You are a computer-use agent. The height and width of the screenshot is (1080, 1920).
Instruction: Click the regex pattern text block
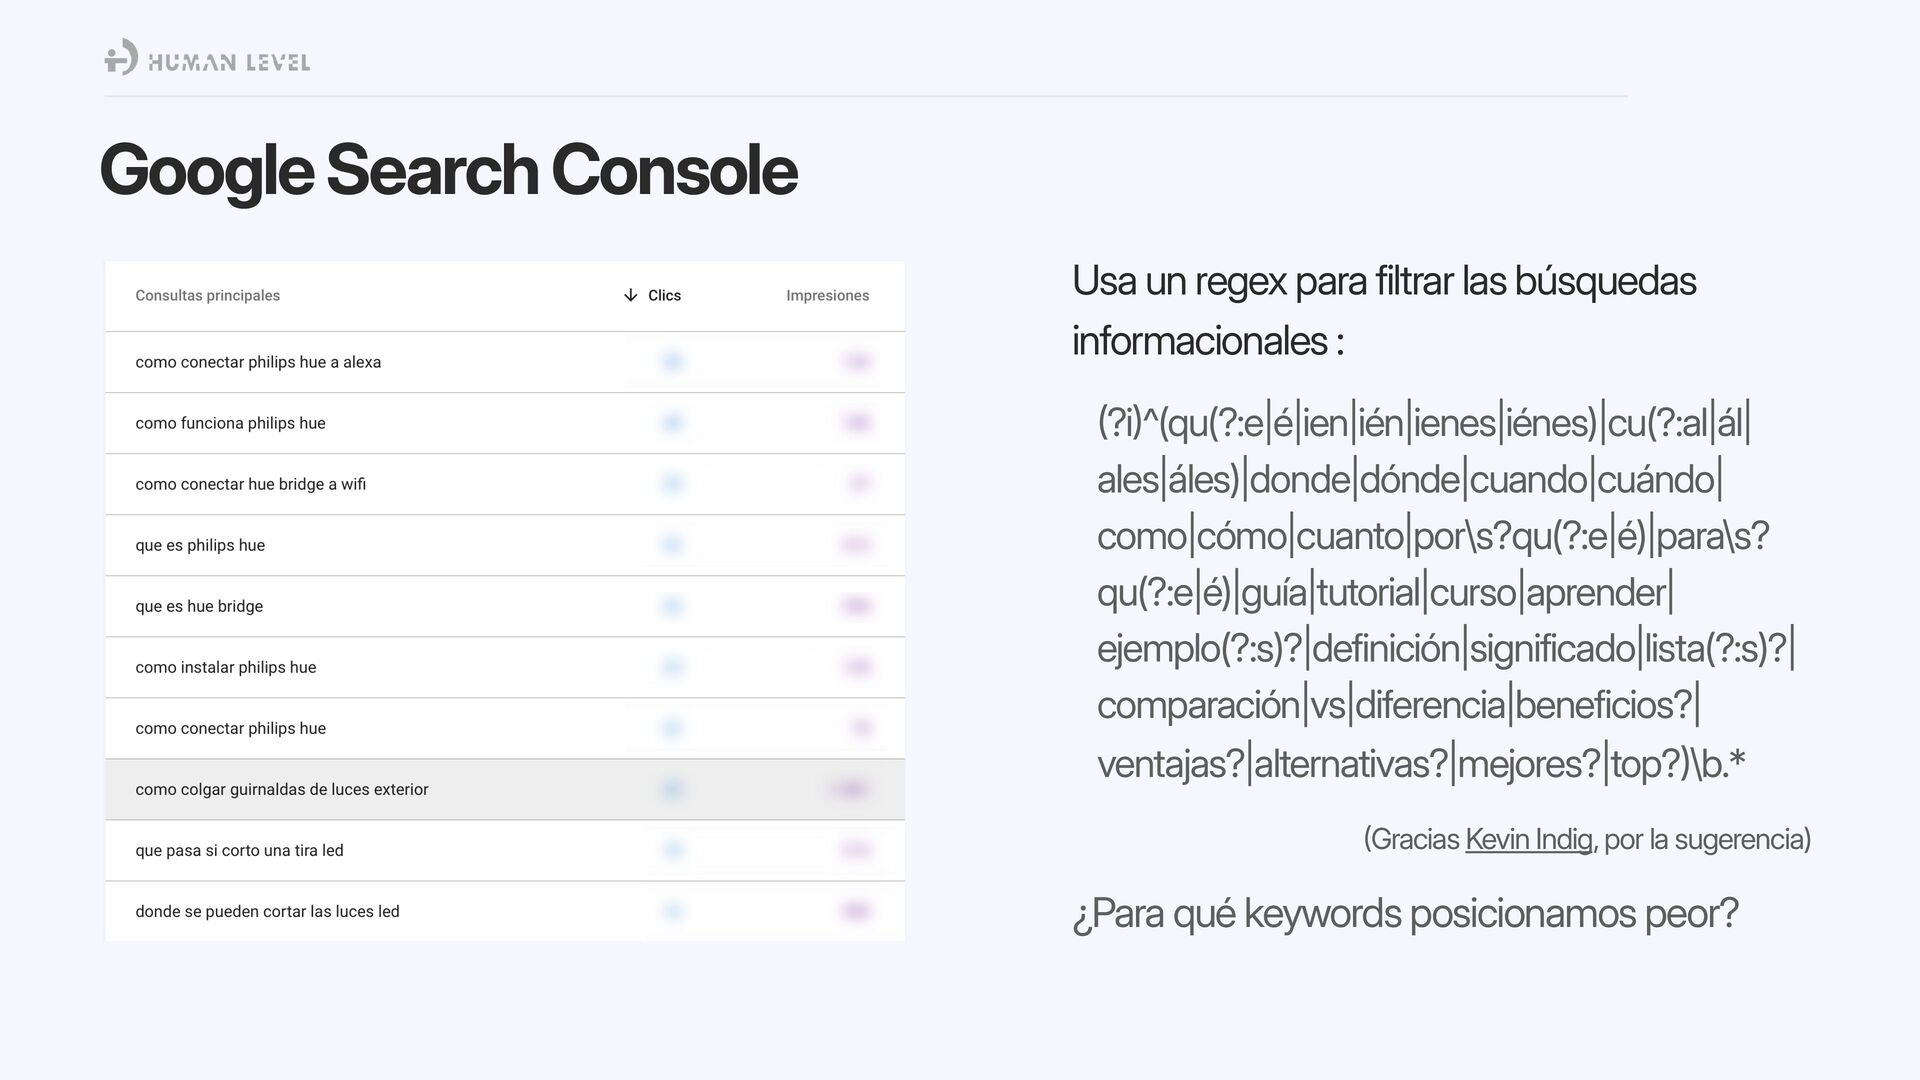1440,592
